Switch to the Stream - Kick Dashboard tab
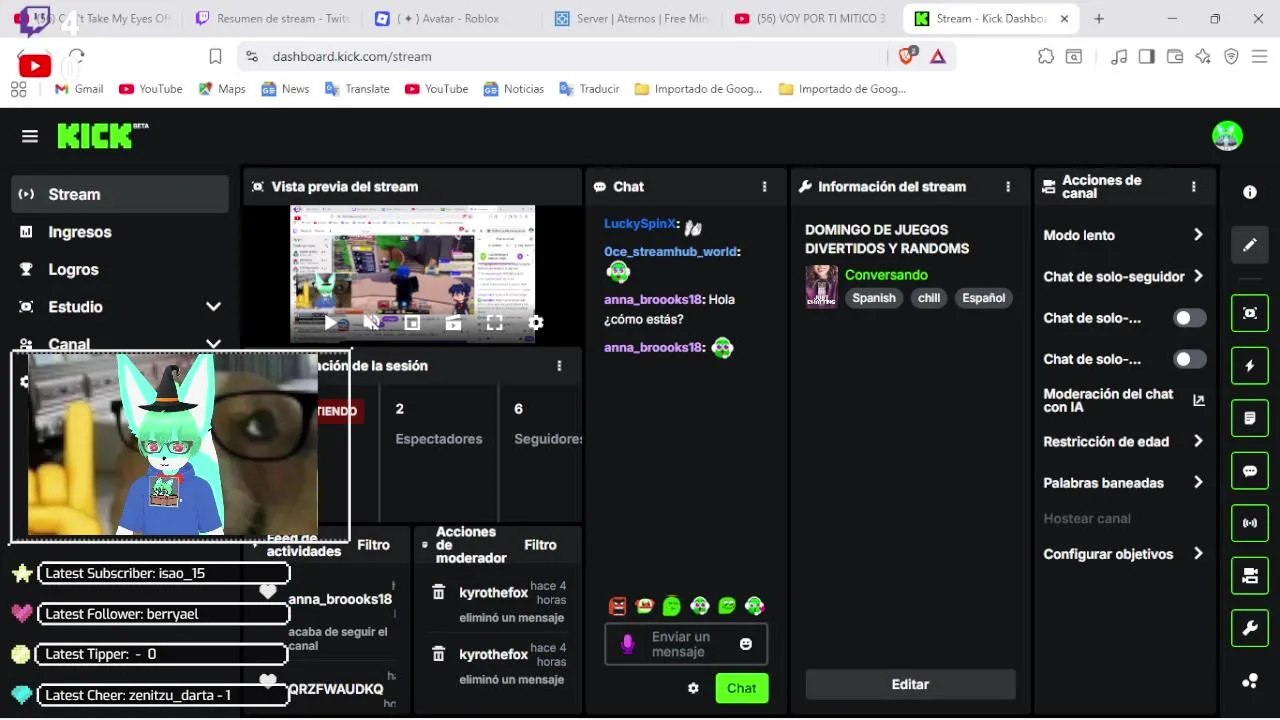Image resolution: width=1280 pixels, height=720 pixels. click(x=990, y=18)
